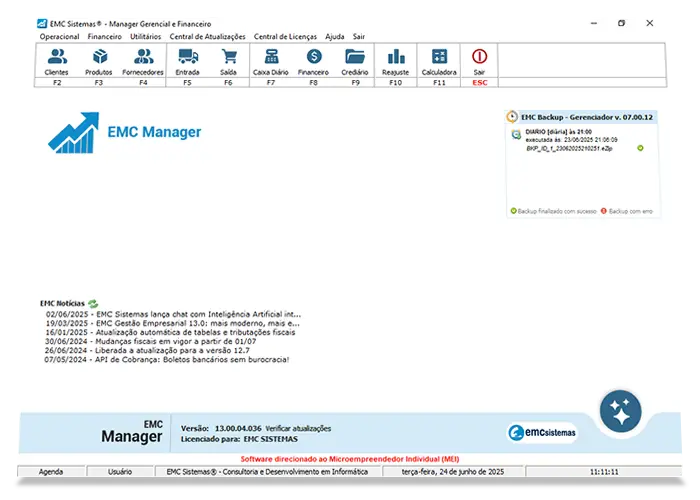
Task: Launch the Calculadora icon
Action: coord(439,57)
